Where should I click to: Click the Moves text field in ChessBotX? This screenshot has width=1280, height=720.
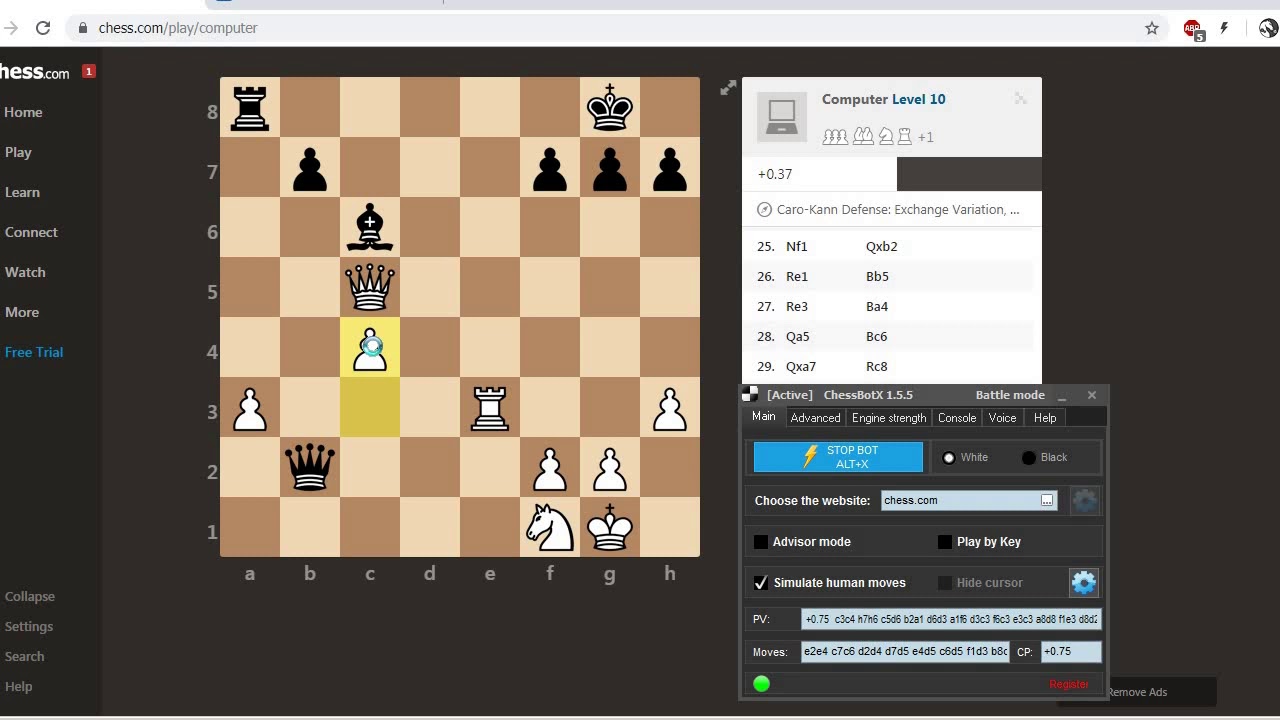tap(905, 652)
